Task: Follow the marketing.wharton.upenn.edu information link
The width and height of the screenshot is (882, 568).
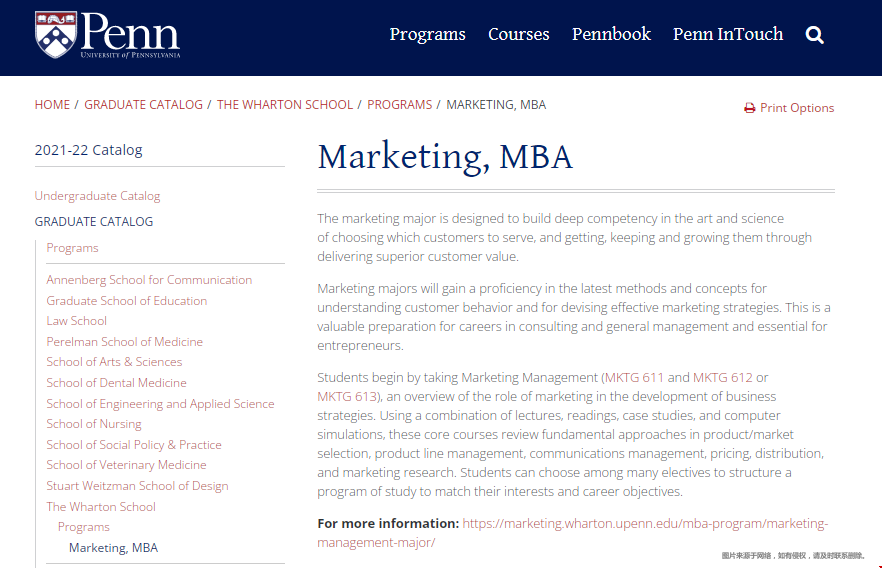Action: [x=573, y=533]
